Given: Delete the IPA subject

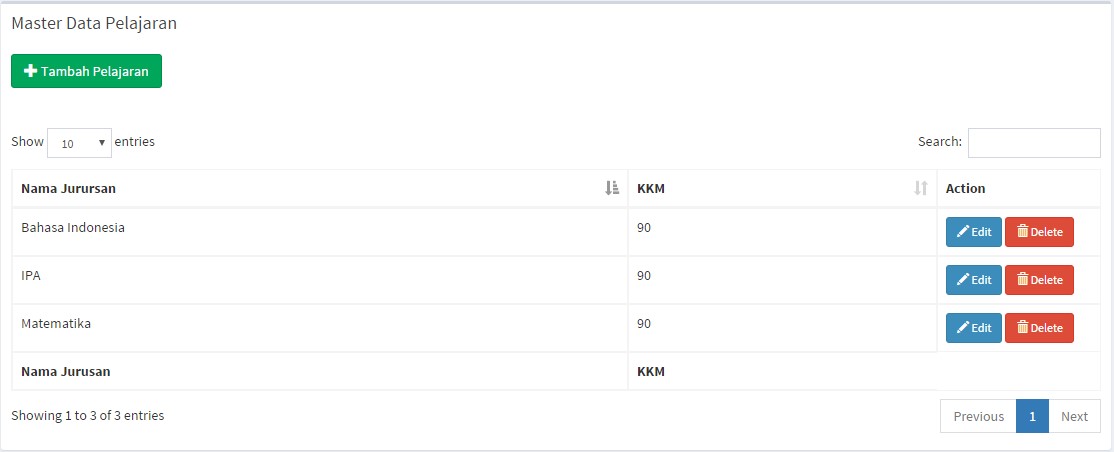Looking at the screenshot, I should point(1039,280).
